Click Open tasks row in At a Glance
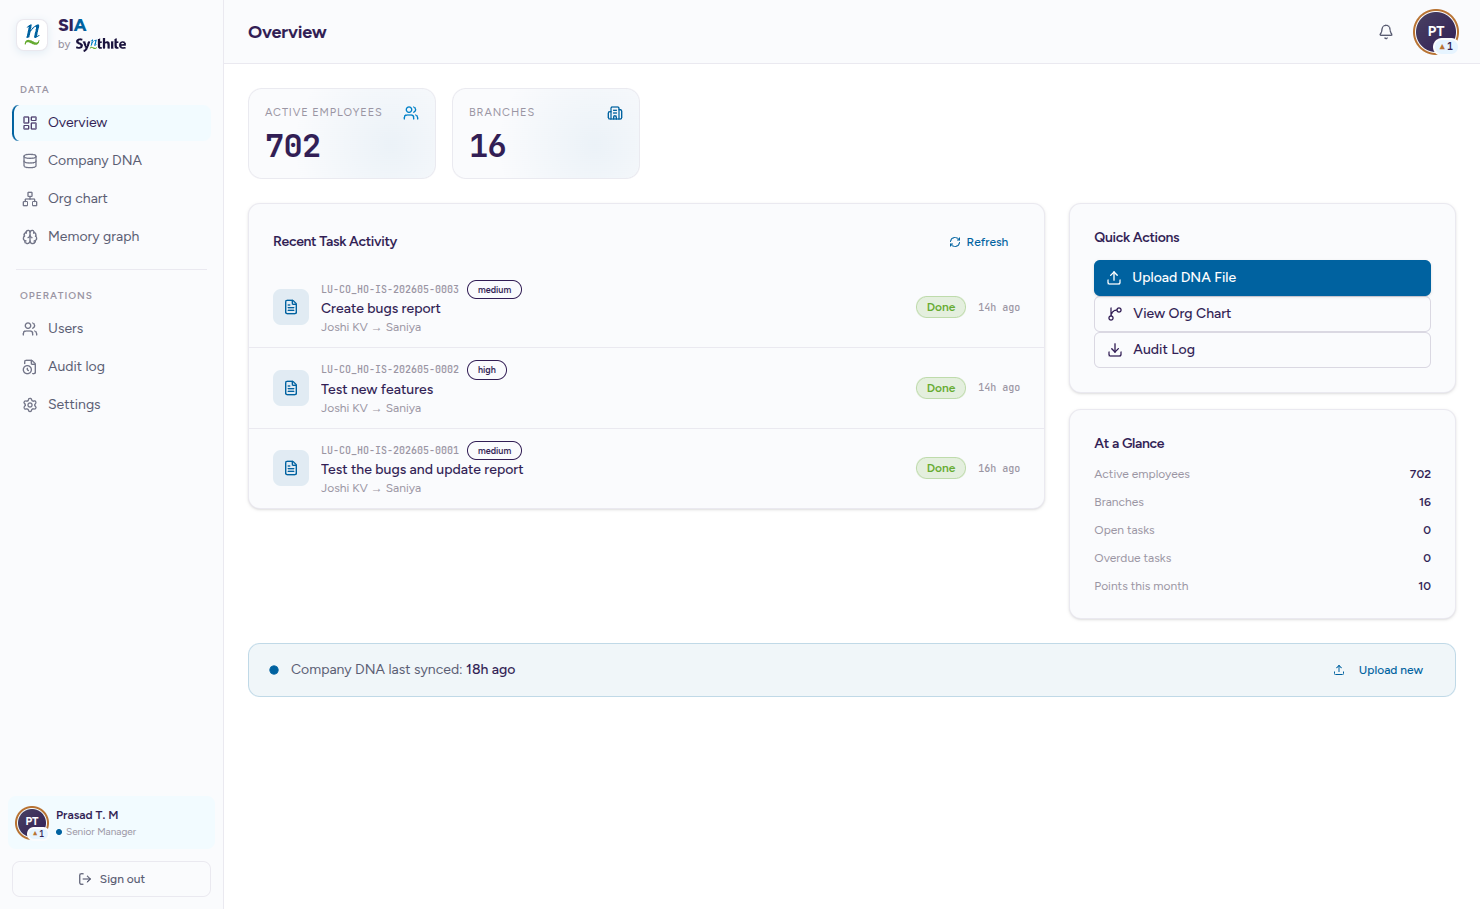 click(x=1262, y=531)
